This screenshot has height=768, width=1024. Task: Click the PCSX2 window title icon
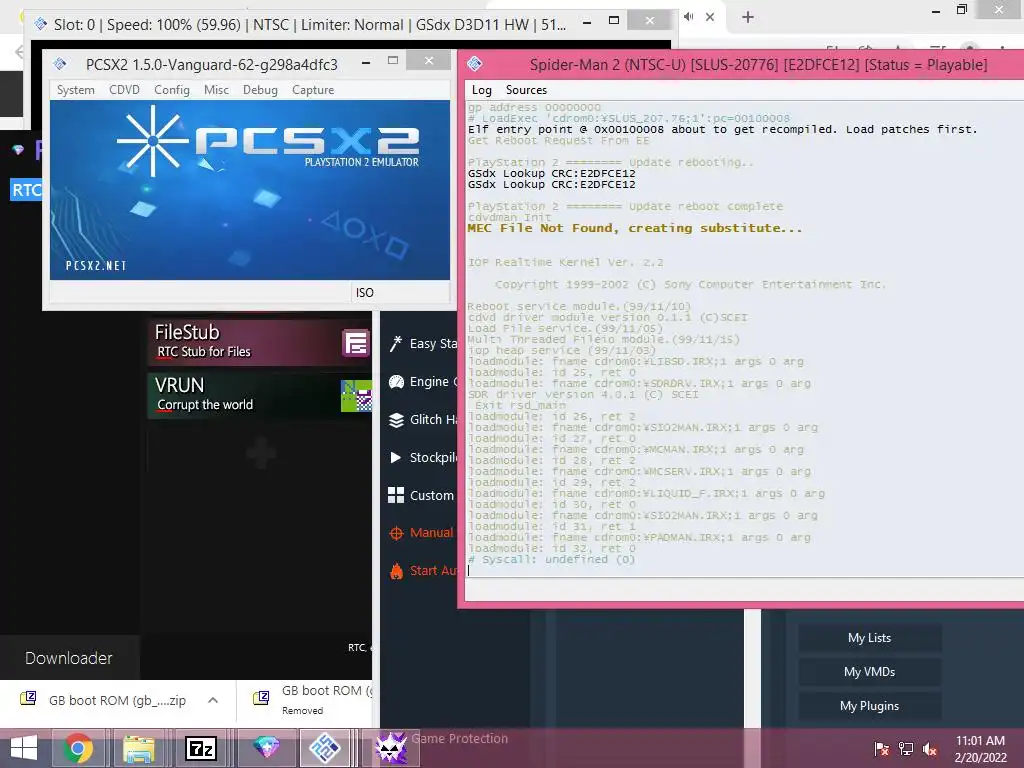[60, 64]
